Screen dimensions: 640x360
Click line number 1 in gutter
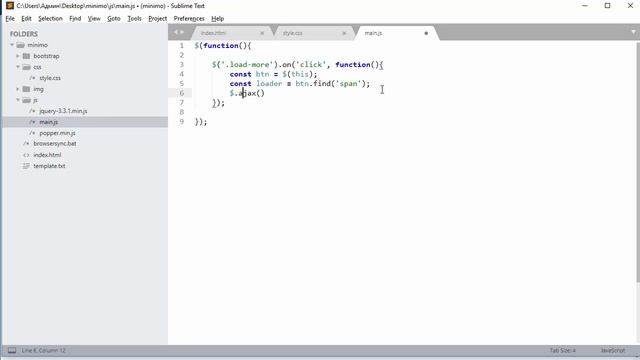point(182,46)
